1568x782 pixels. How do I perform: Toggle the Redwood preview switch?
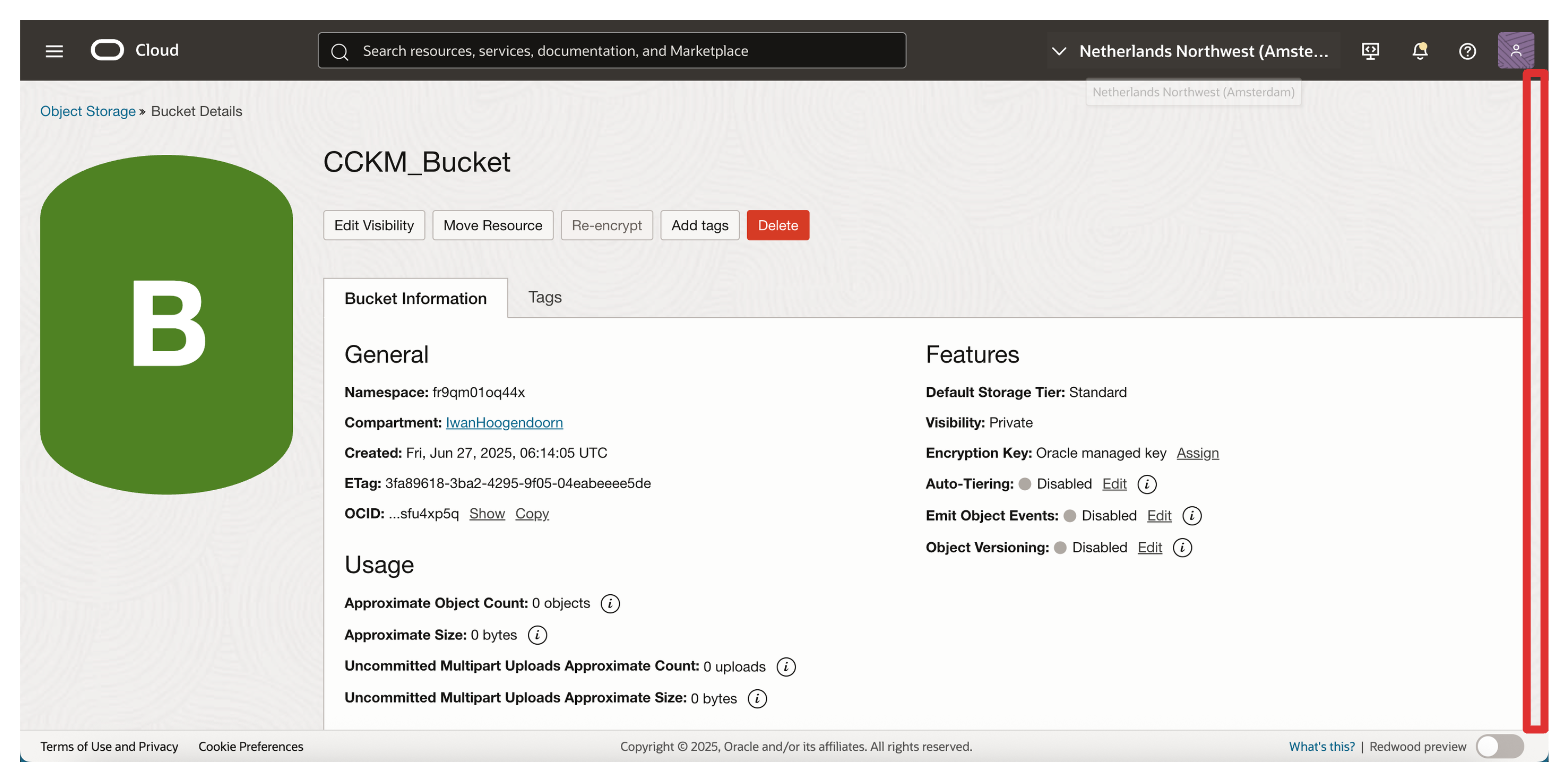pyautogui.click(x=1499, y=746)
